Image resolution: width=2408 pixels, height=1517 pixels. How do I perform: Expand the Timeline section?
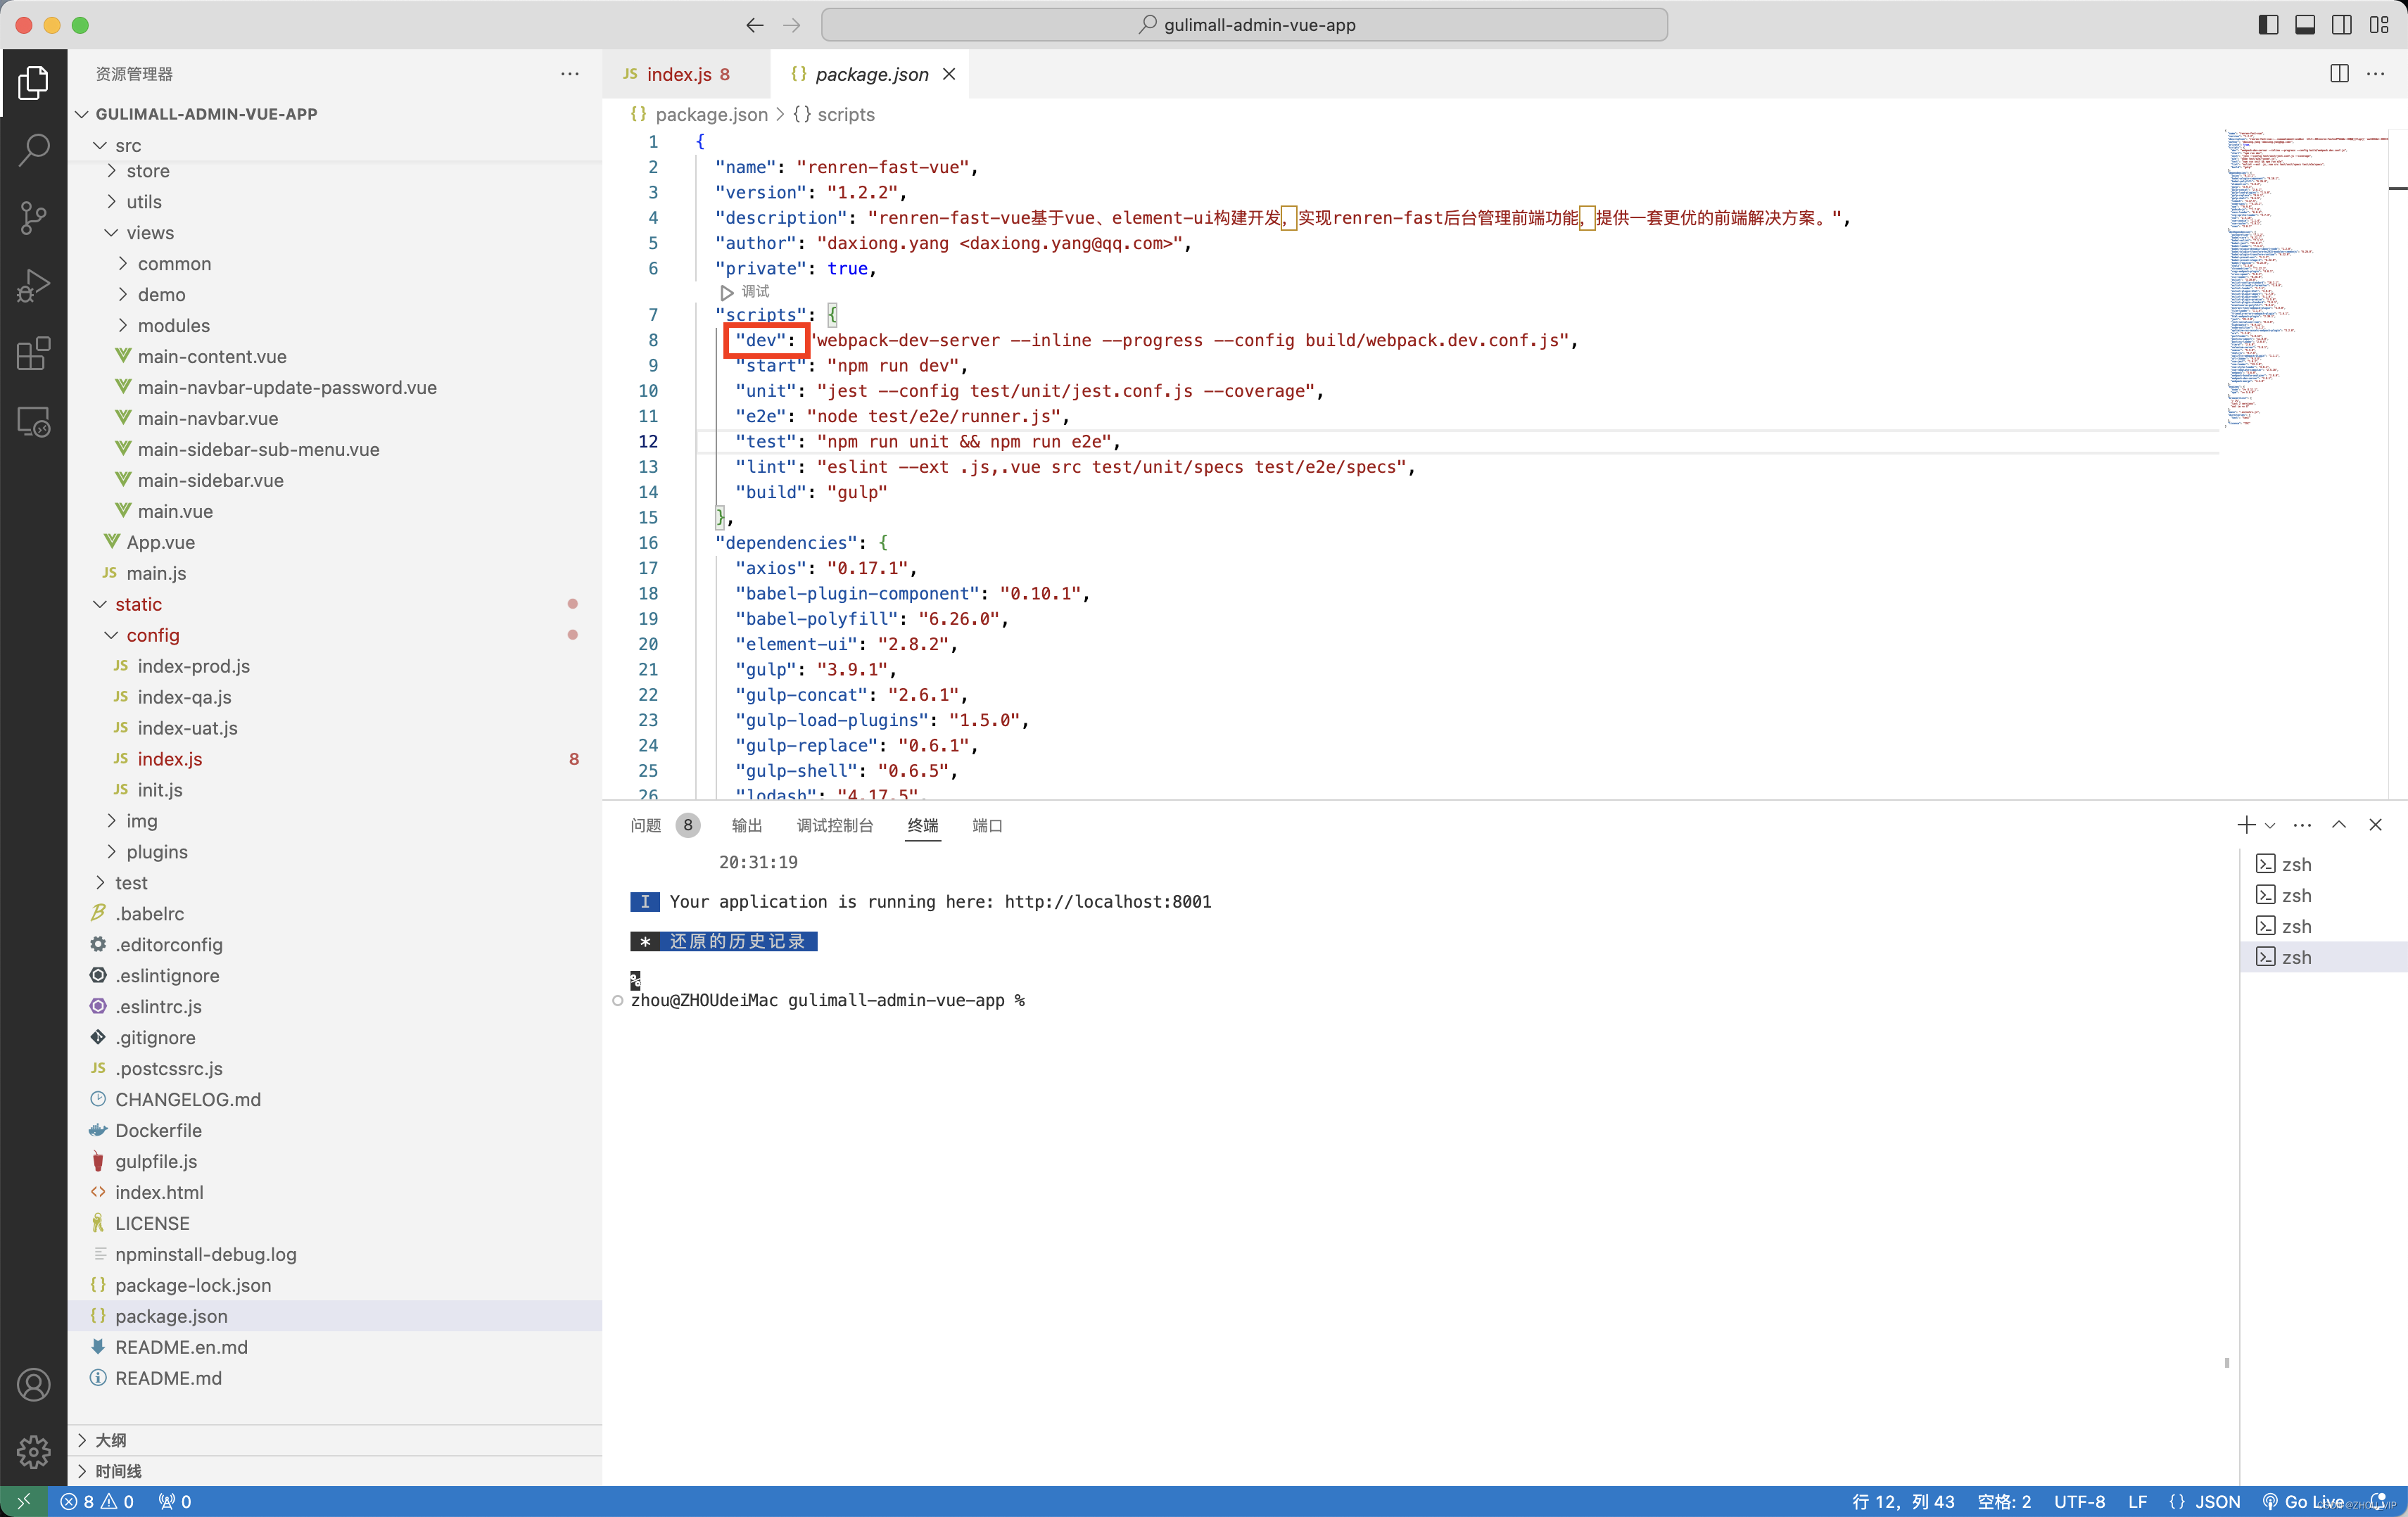(334, 1471)
